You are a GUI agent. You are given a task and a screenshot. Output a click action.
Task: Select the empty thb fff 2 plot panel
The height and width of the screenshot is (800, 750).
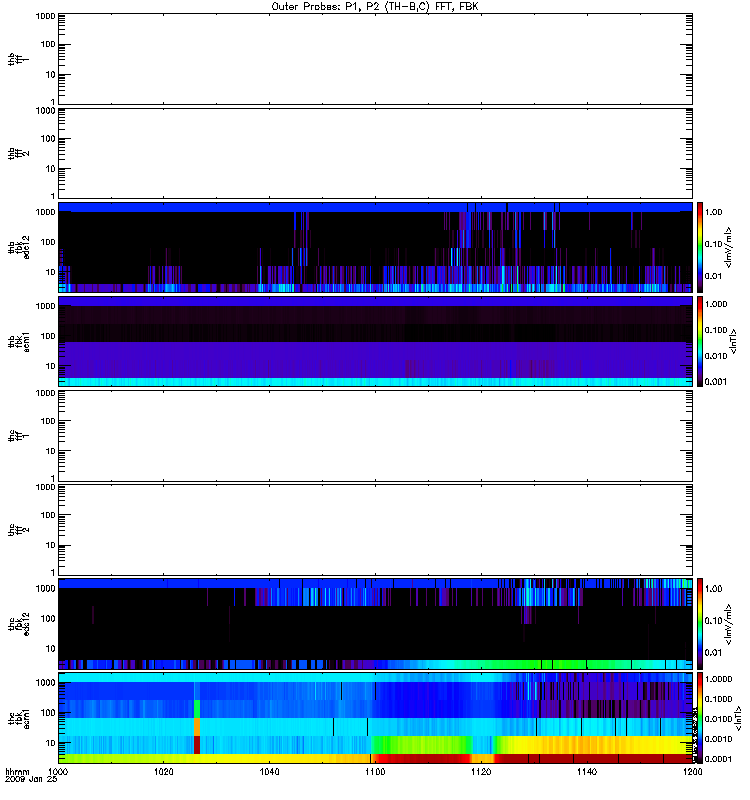pos(375,153)
